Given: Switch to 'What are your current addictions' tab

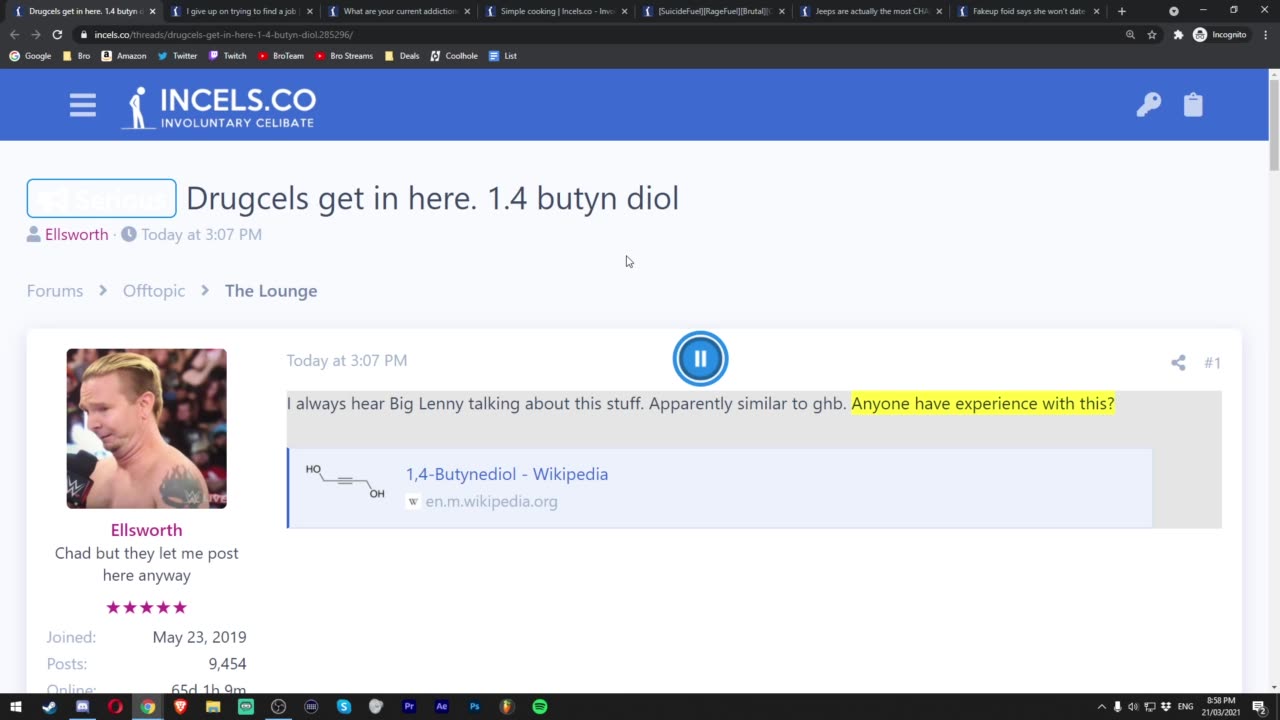Looking at the screenshot, I should 398,11.
